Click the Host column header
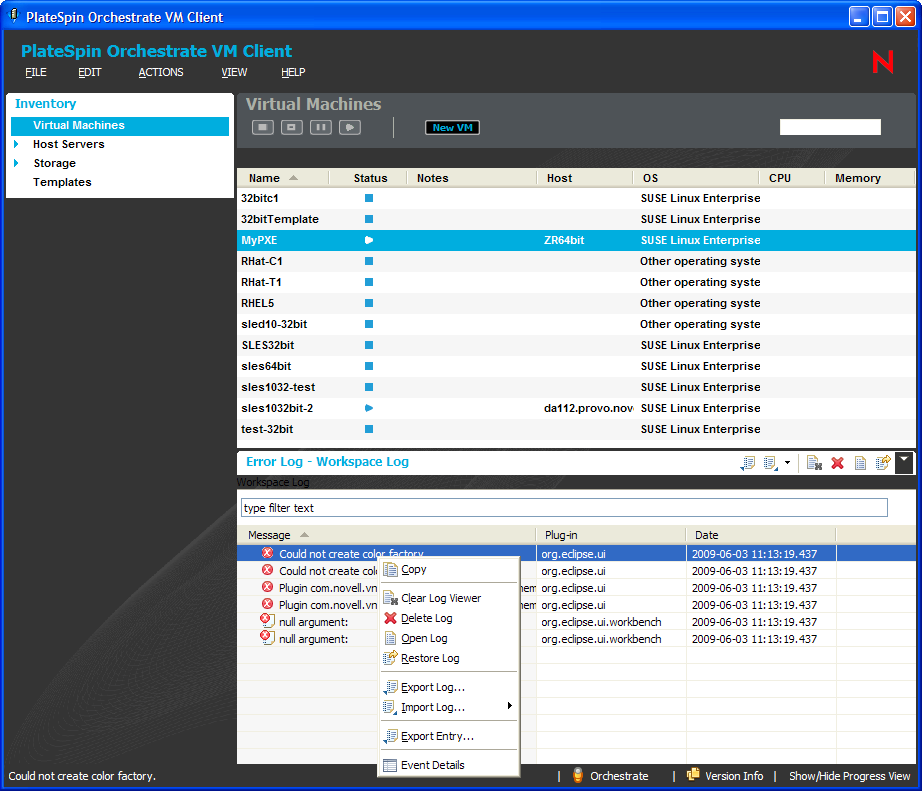Viewport: 923px width, 792px height. pyautogui.click(x=585, y=178)
